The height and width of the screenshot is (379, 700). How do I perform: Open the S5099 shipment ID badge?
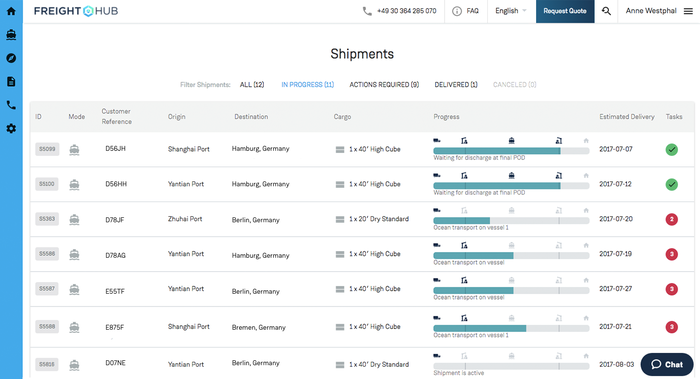point(47,149)
